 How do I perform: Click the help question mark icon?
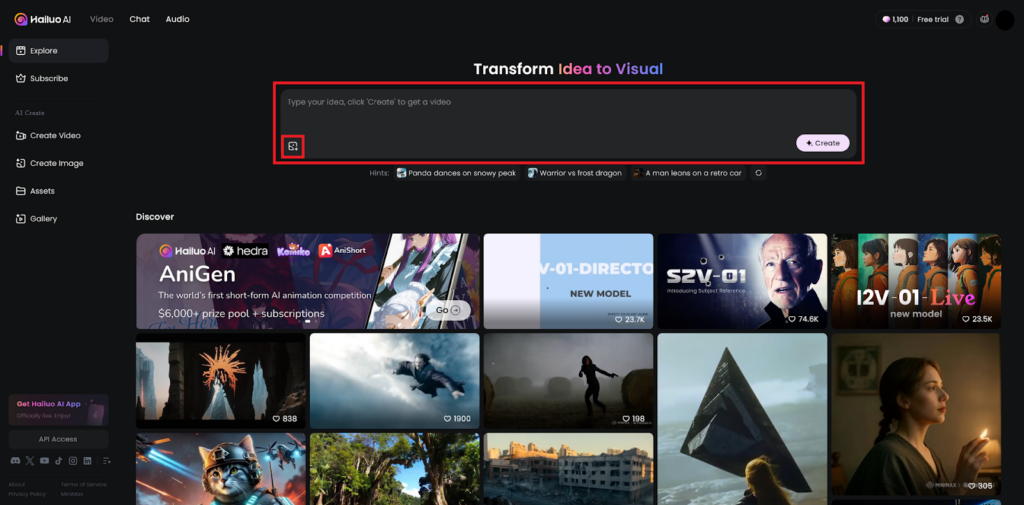pos(959,20)
